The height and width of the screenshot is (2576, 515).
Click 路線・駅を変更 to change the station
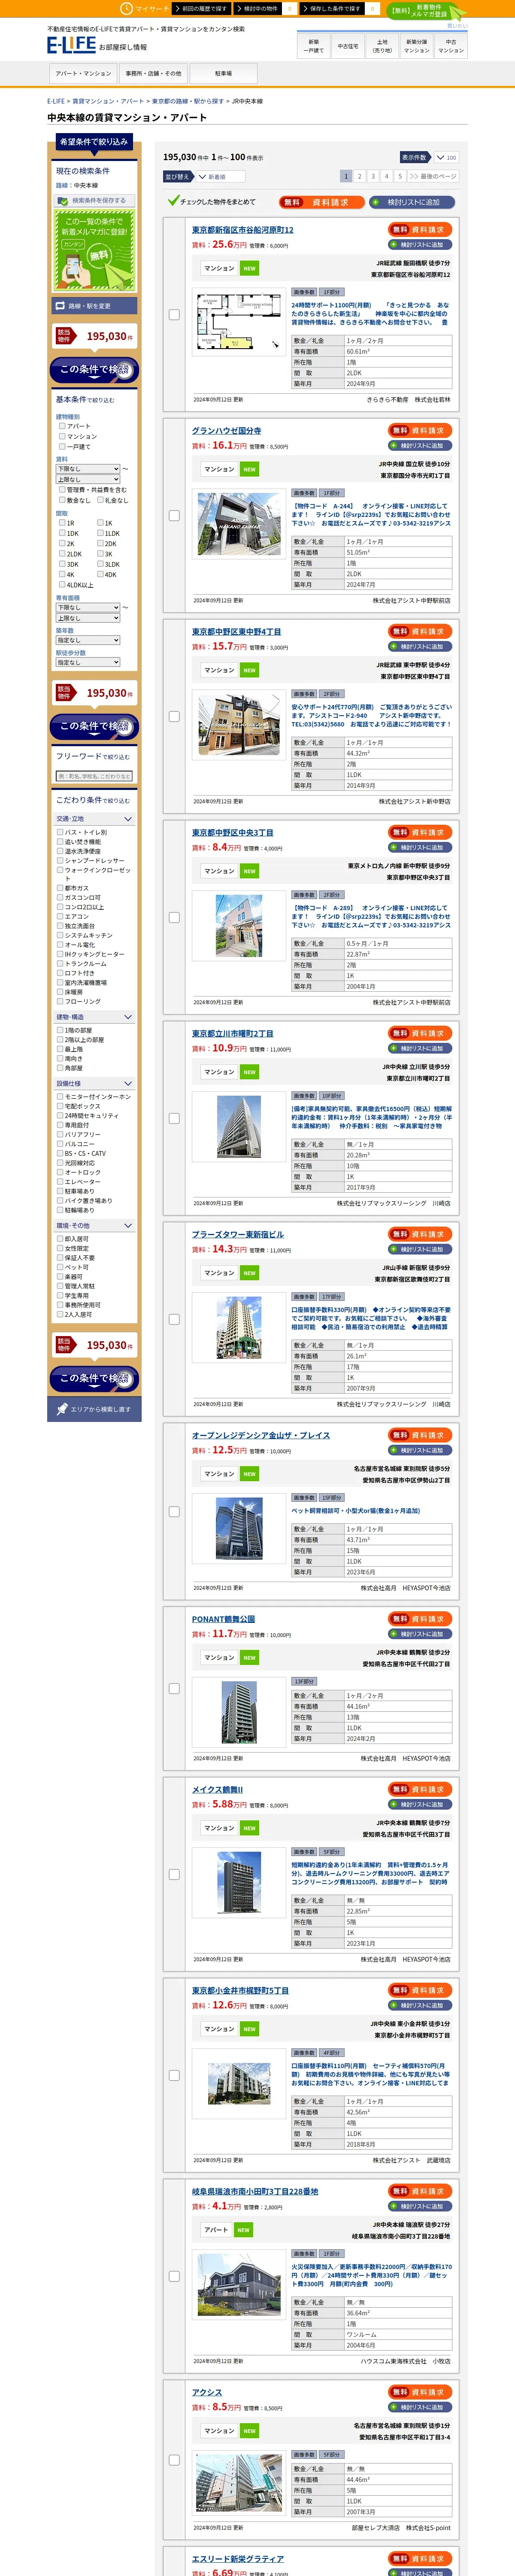click(x=95, y=306)
